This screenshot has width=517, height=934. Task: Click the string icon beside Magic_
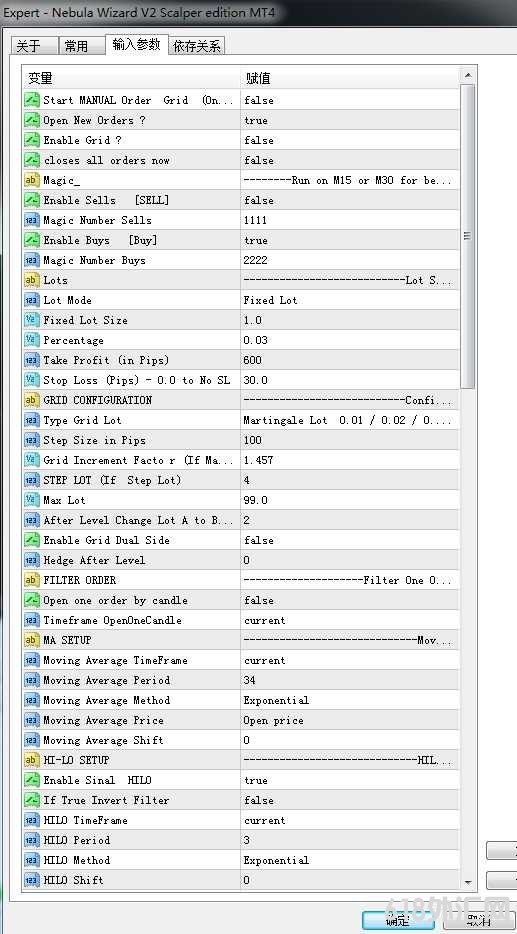pos(32,180)
